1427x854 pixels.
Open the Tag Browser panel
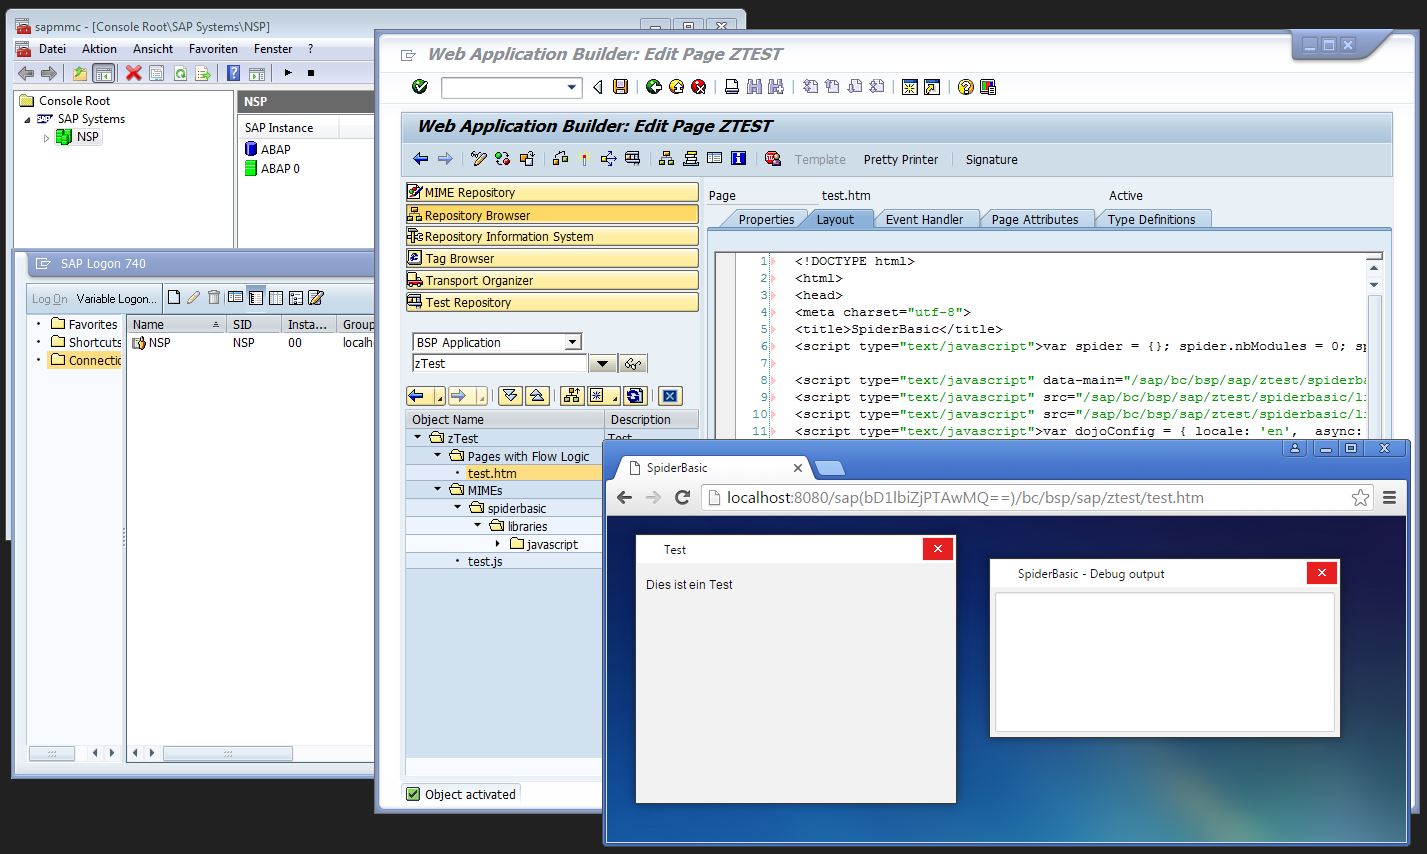[552, 258]
